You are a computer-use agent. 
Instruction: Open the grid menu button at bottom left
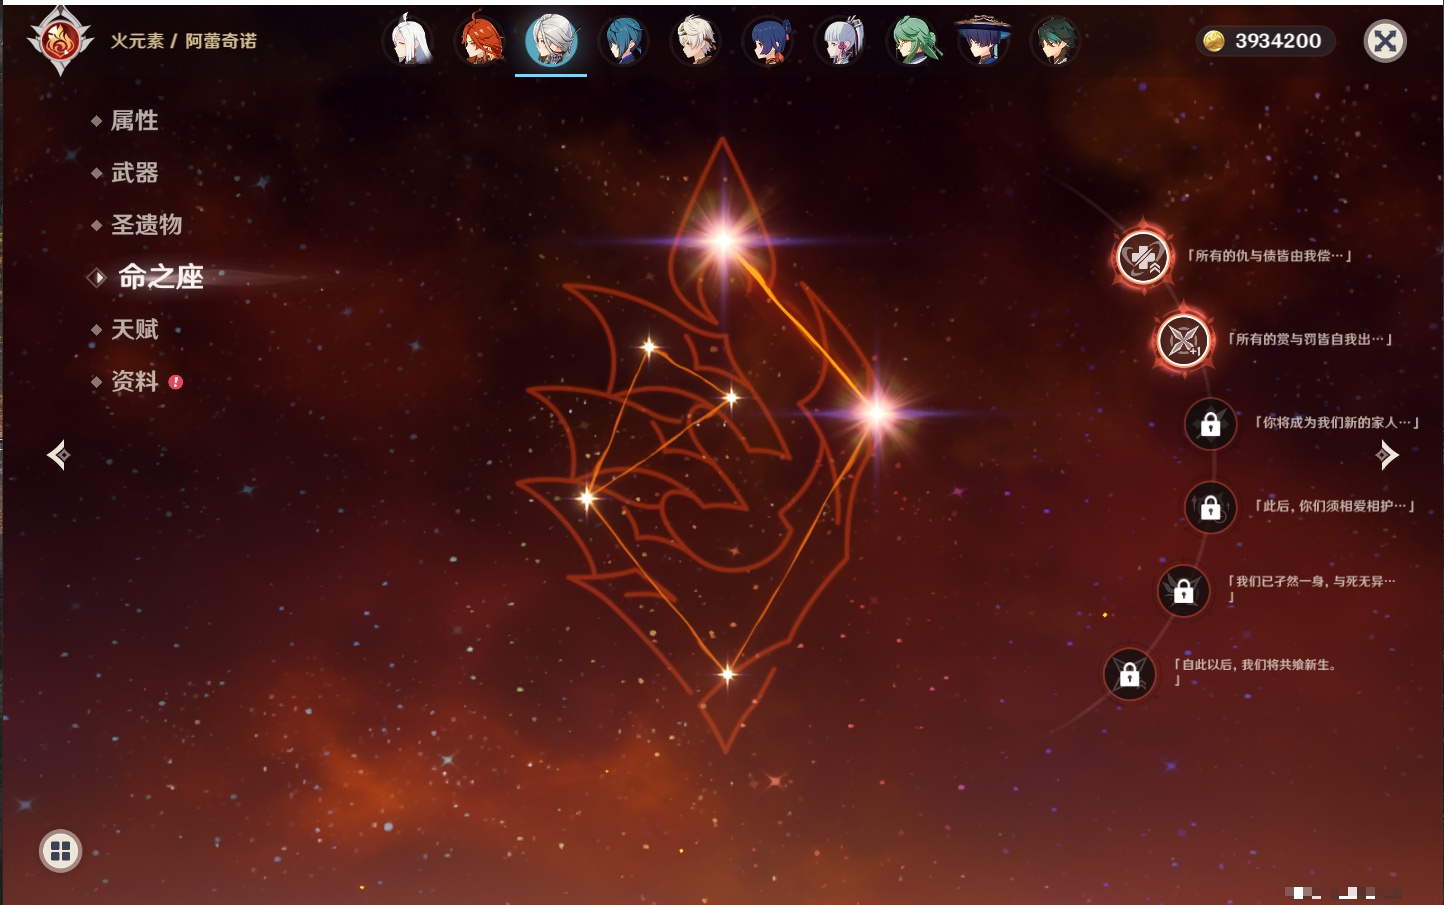[60, 851]
